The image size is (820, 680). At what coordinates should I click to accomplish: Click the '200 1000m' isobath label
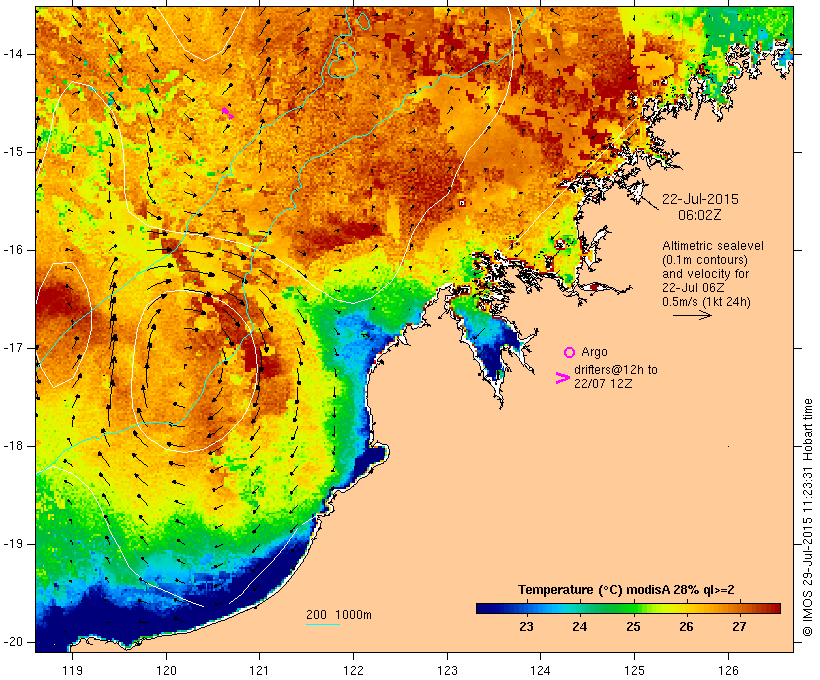(x=339, y=615)
